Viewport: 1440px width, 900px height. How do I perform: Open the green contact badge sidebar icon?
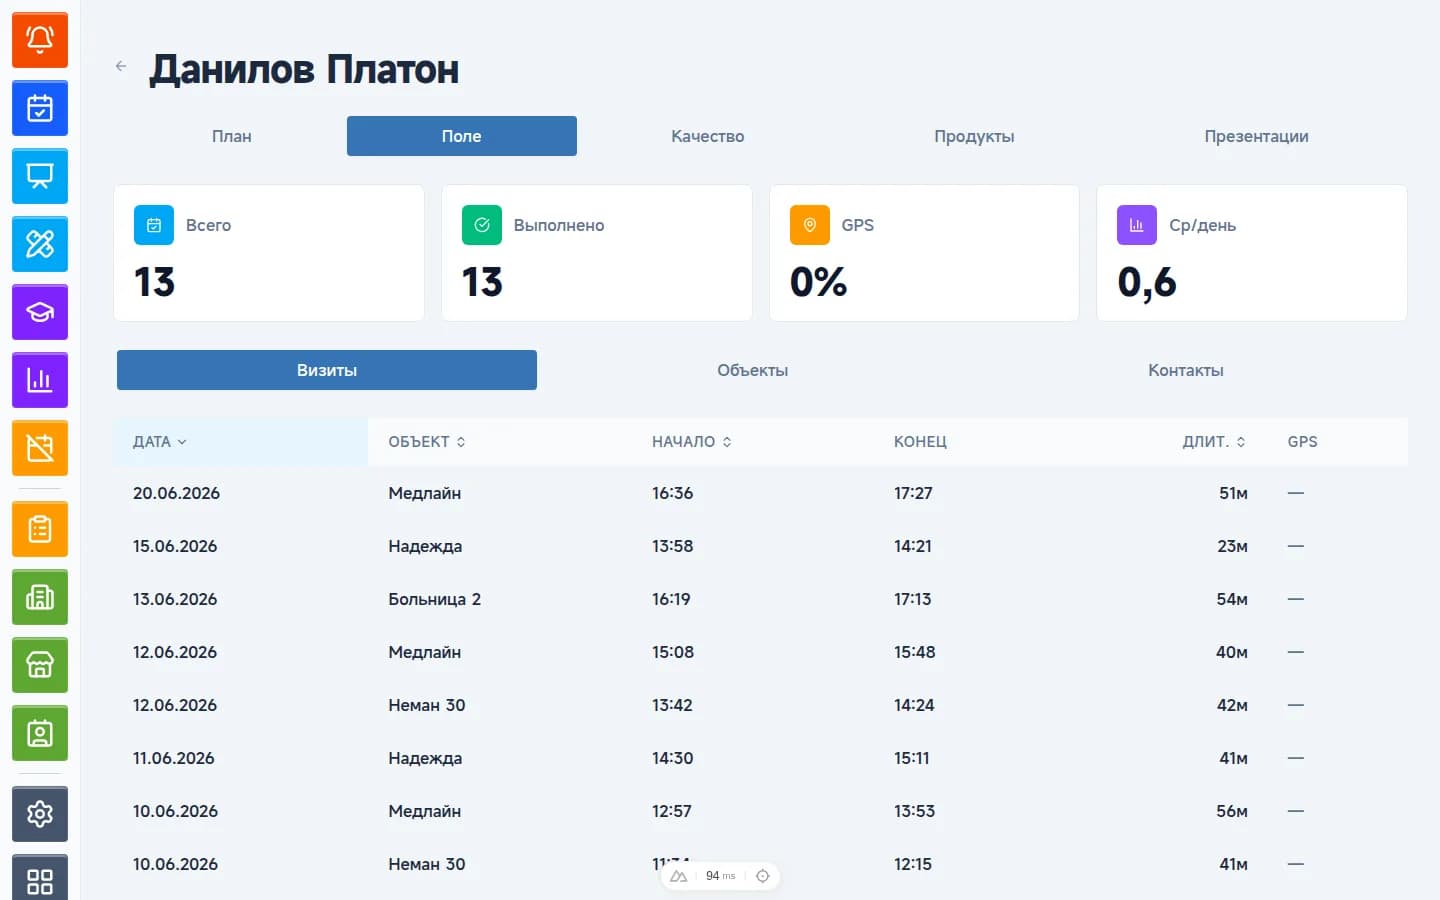40,733
